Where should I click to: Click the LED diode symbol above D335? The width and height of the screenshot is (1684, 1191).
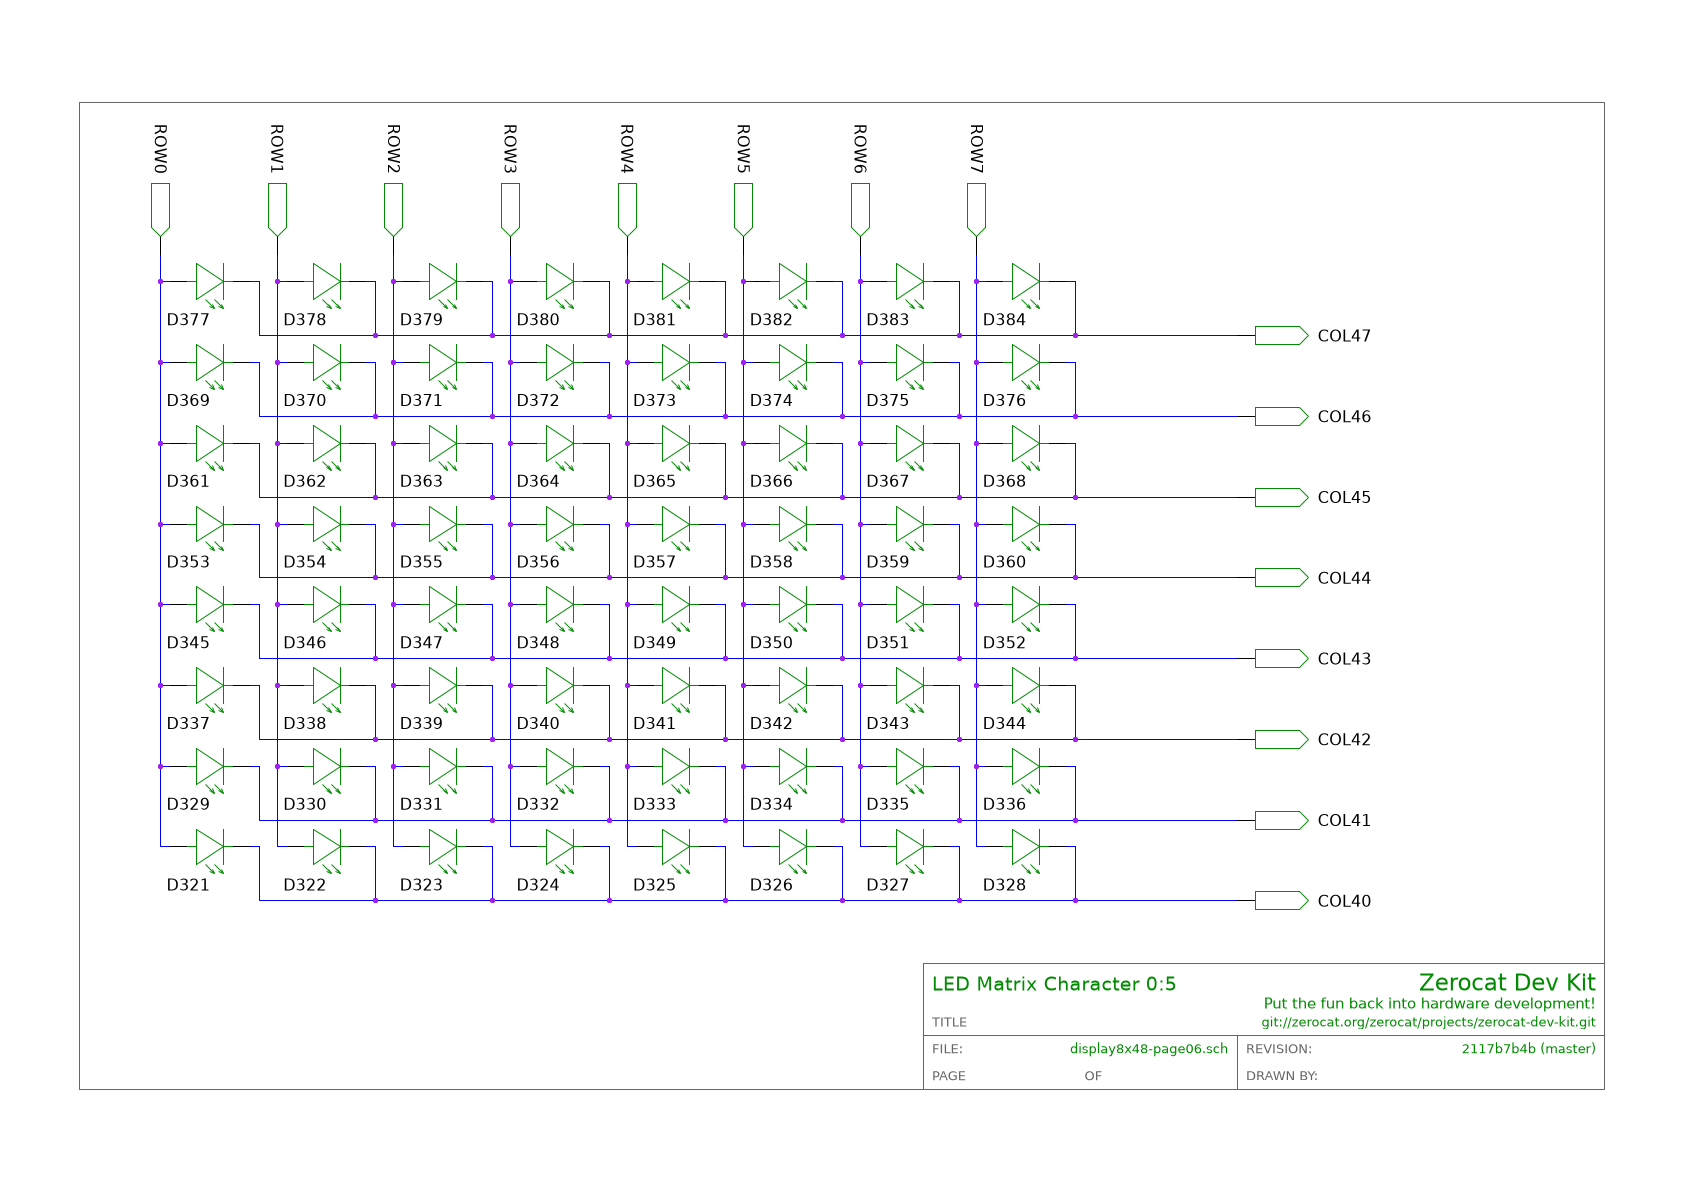pos(910,768)
